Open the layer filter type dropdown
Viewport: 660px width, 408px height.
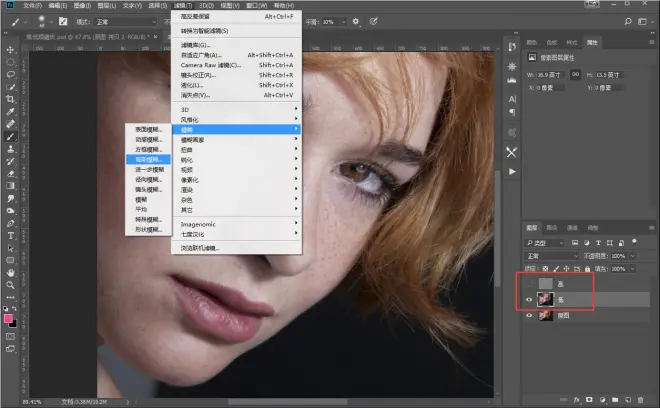pyautogui.click(x=545, y=243)
